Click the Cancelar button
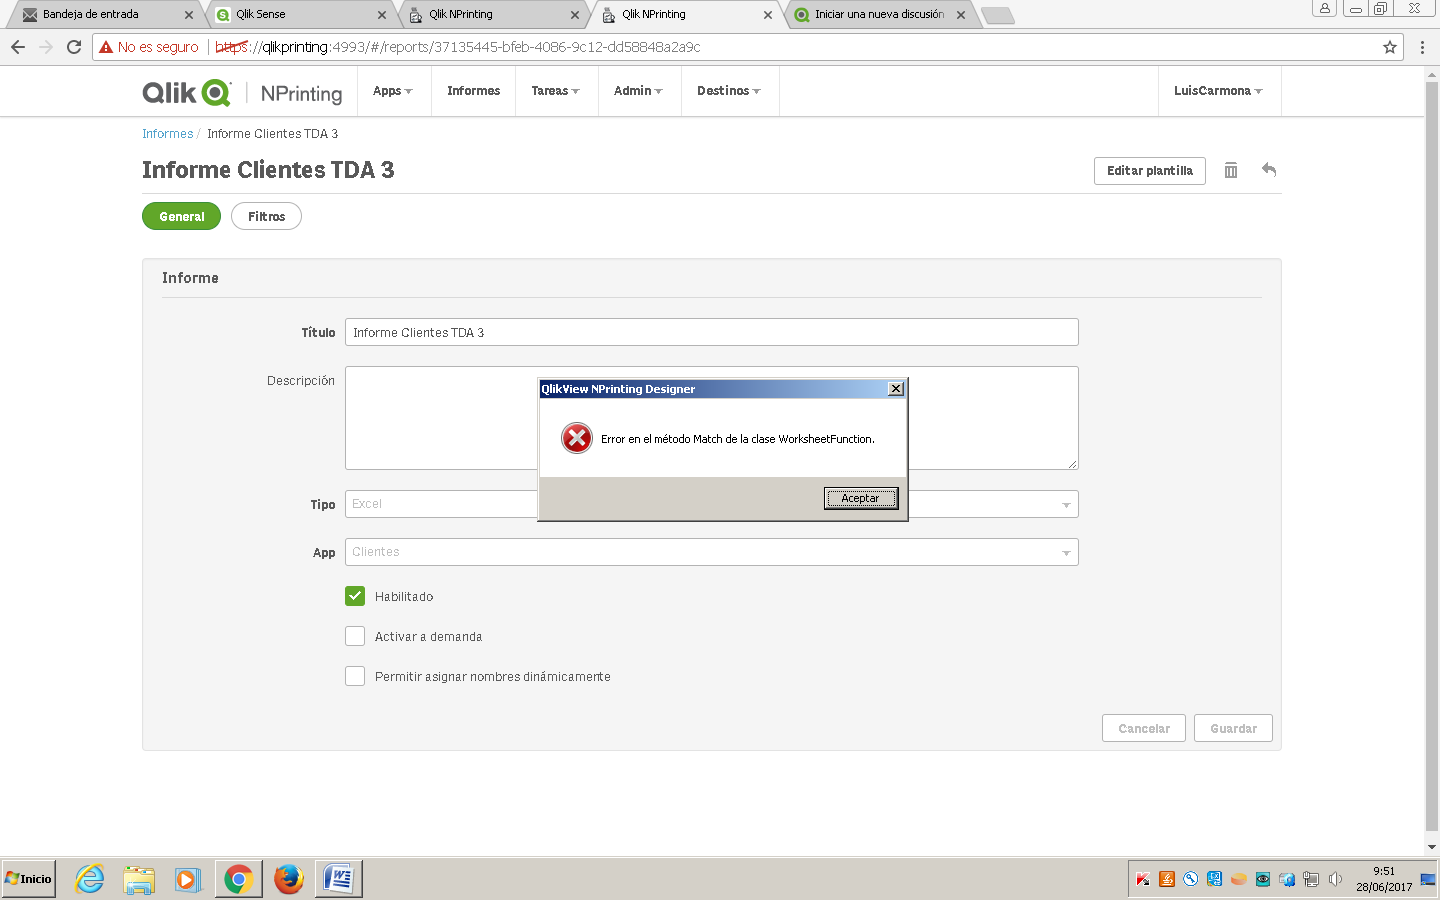This screenshot has width=1440, height=900. point(1144,728)
